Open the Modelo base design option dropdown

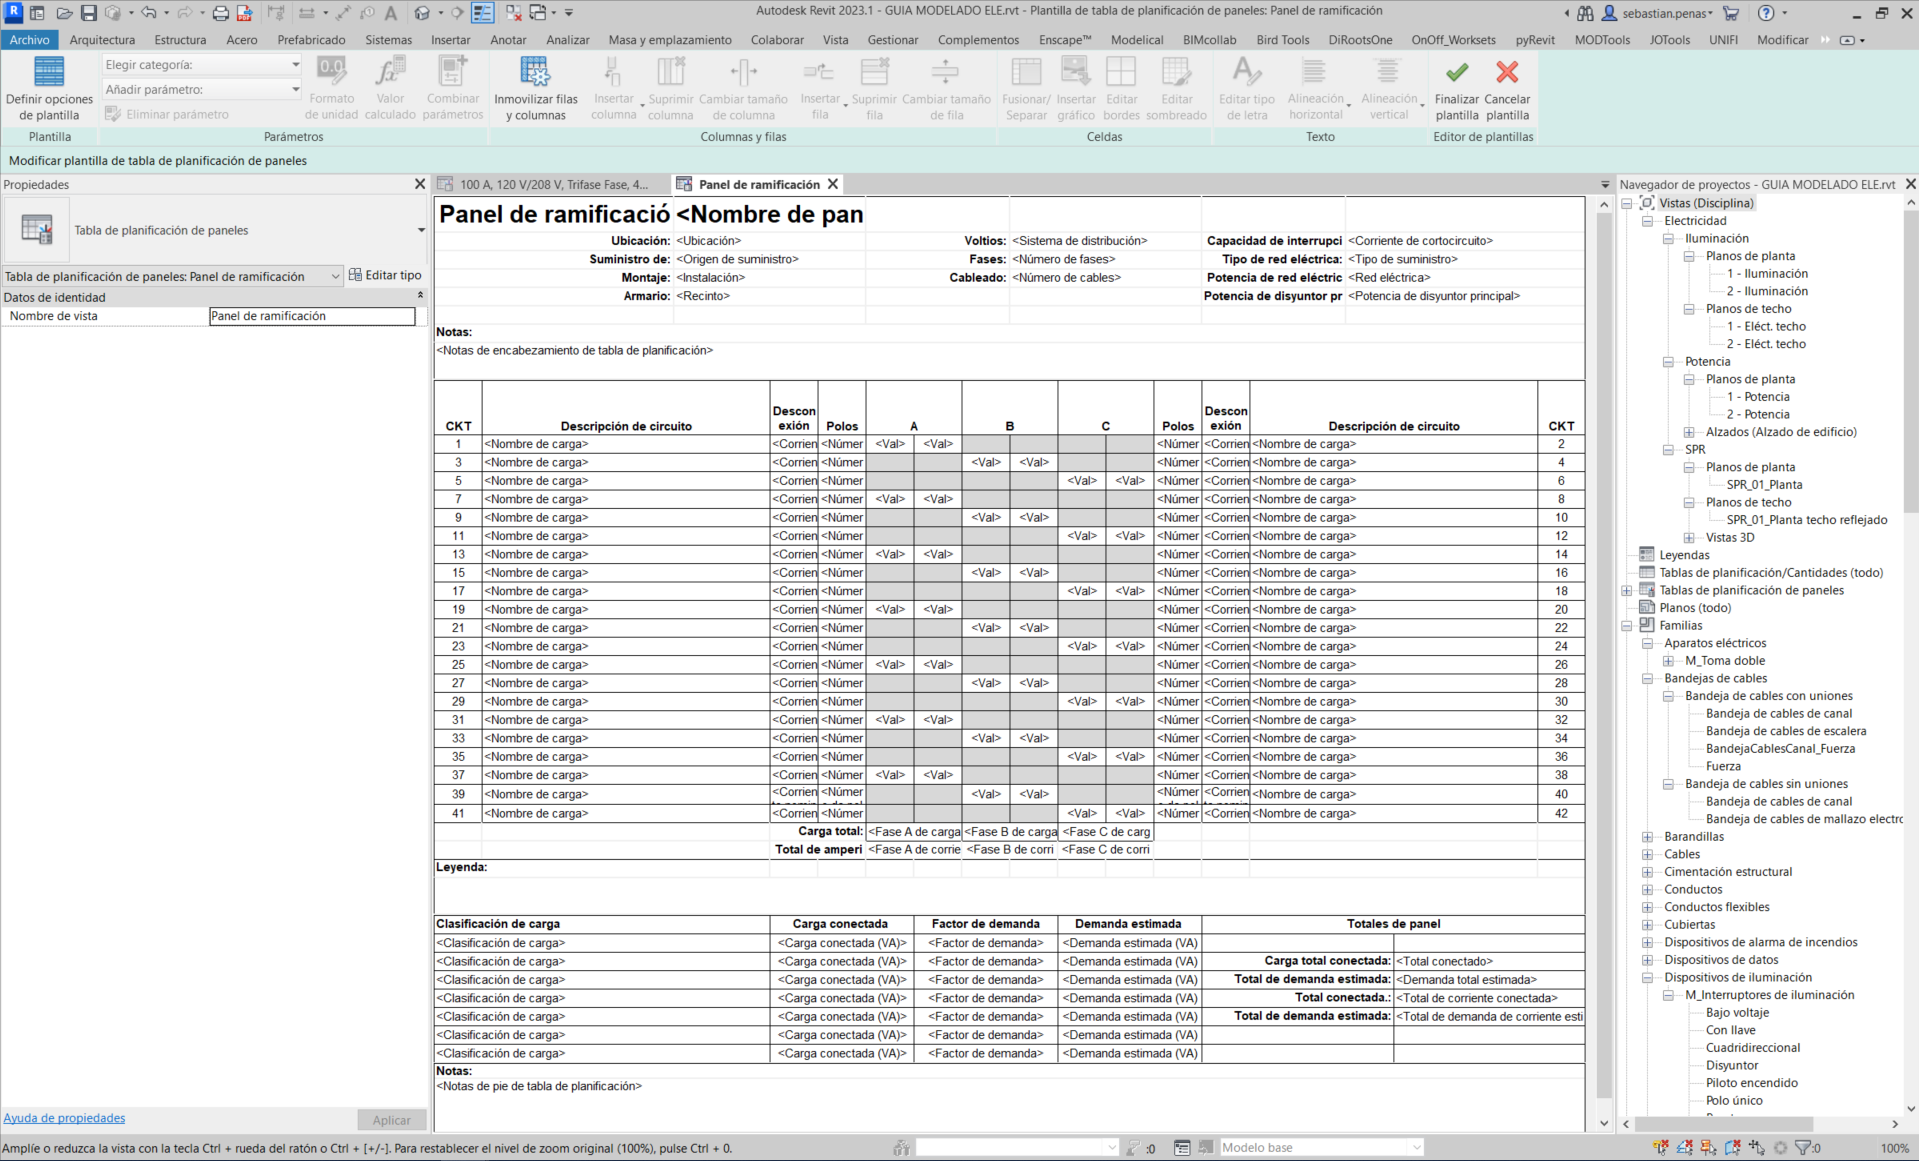tap(1320, 1148)
